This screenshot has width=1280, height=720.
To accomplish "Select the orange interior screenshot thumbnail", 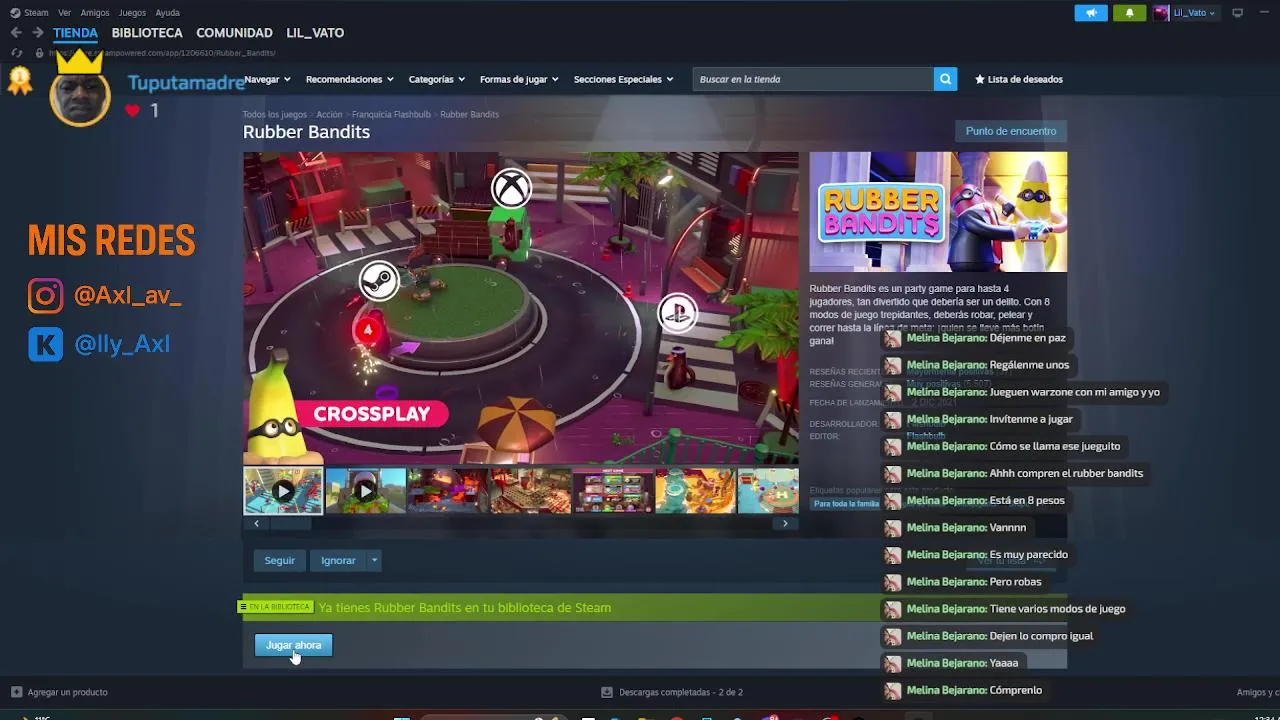I will pos(448,491).
